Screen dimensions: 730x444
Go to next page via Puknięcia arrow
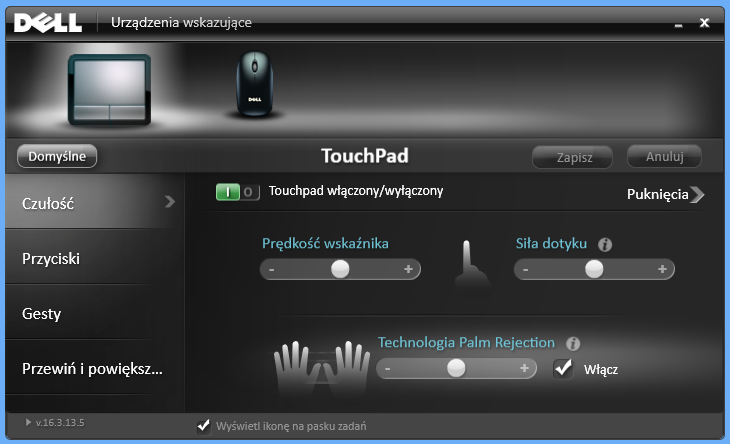click(697, 195)
